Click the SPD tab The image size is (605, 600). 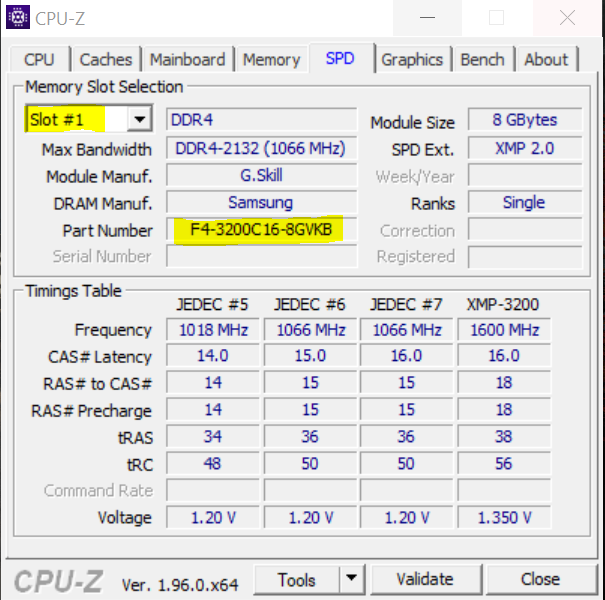point(340,58)
